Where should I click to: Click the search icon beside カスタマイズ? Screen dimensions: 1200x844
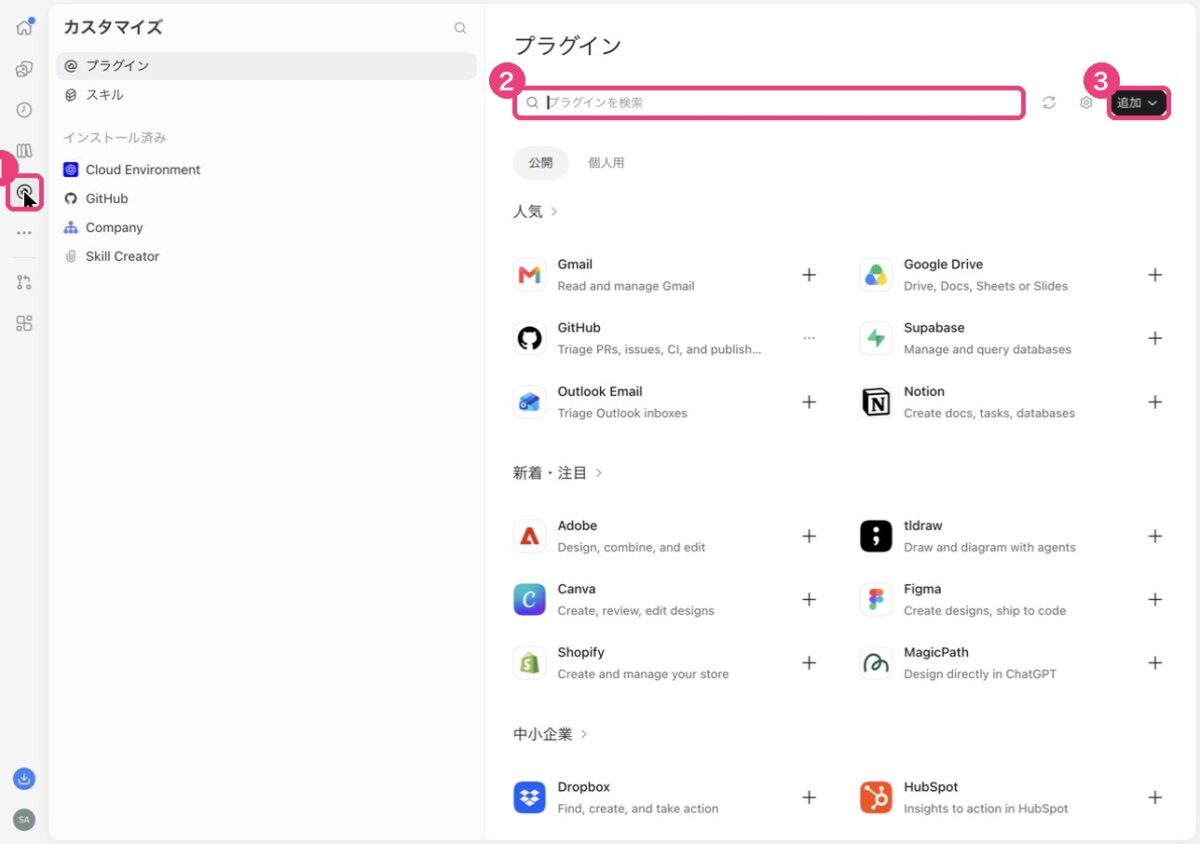(x=460, y=28)
